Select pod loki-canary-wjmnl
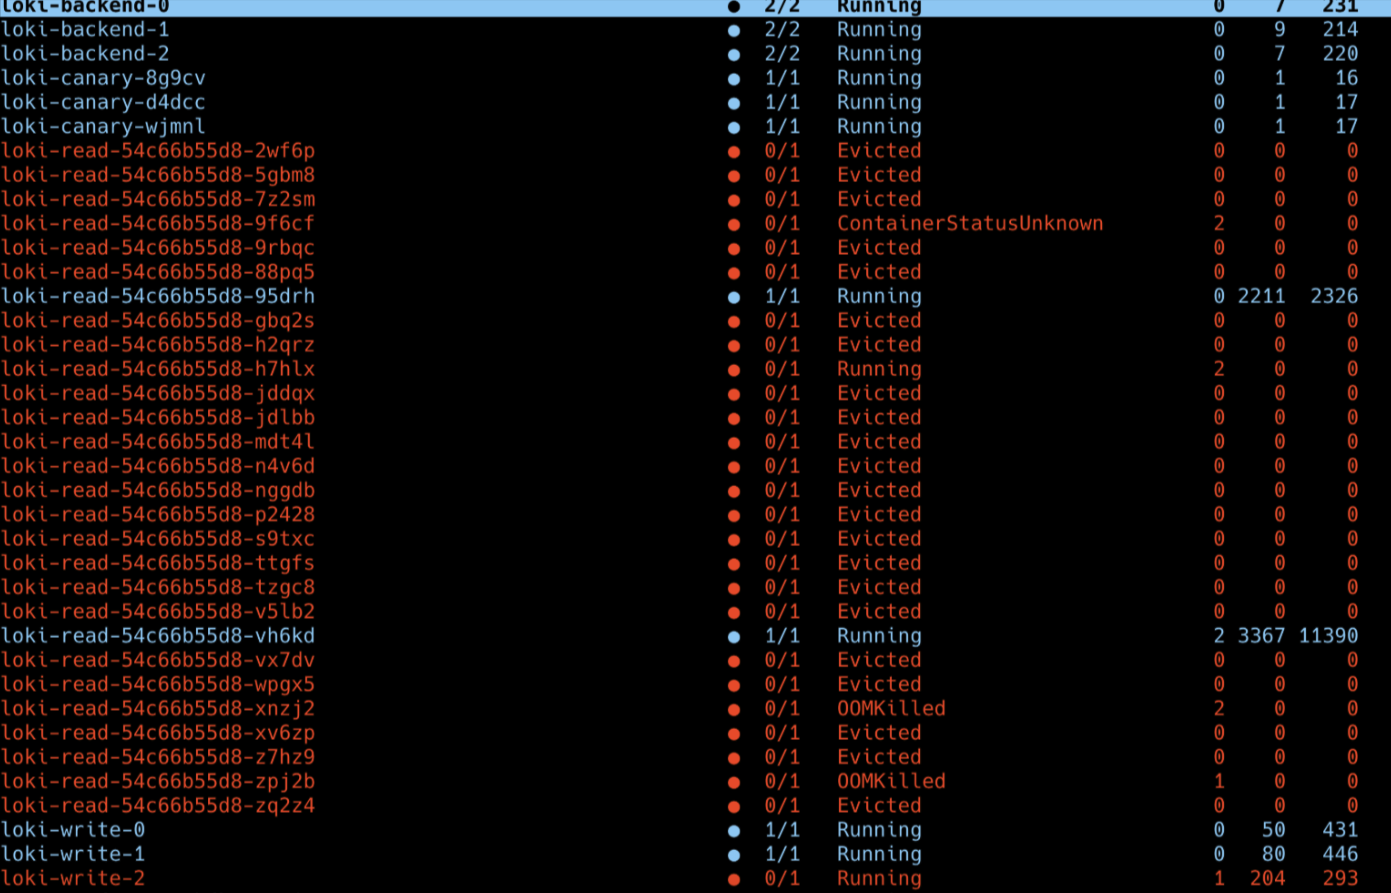This screenshot has height=893, width=1391. point(103,127)
